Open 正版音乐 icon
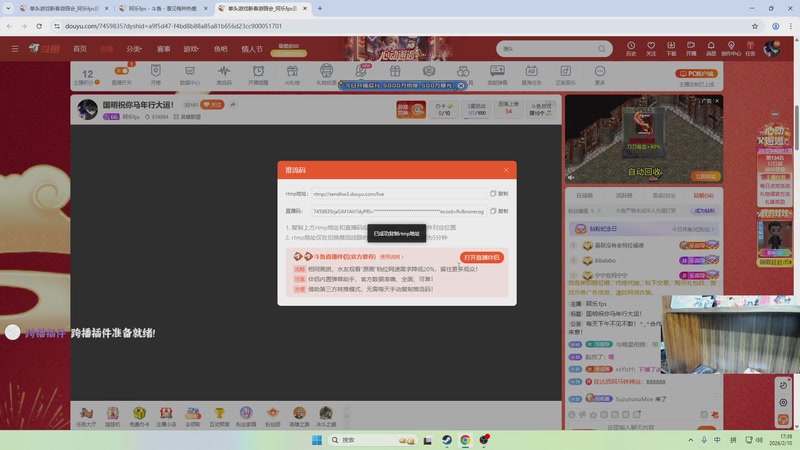The image size is (800, 450). 565,74
